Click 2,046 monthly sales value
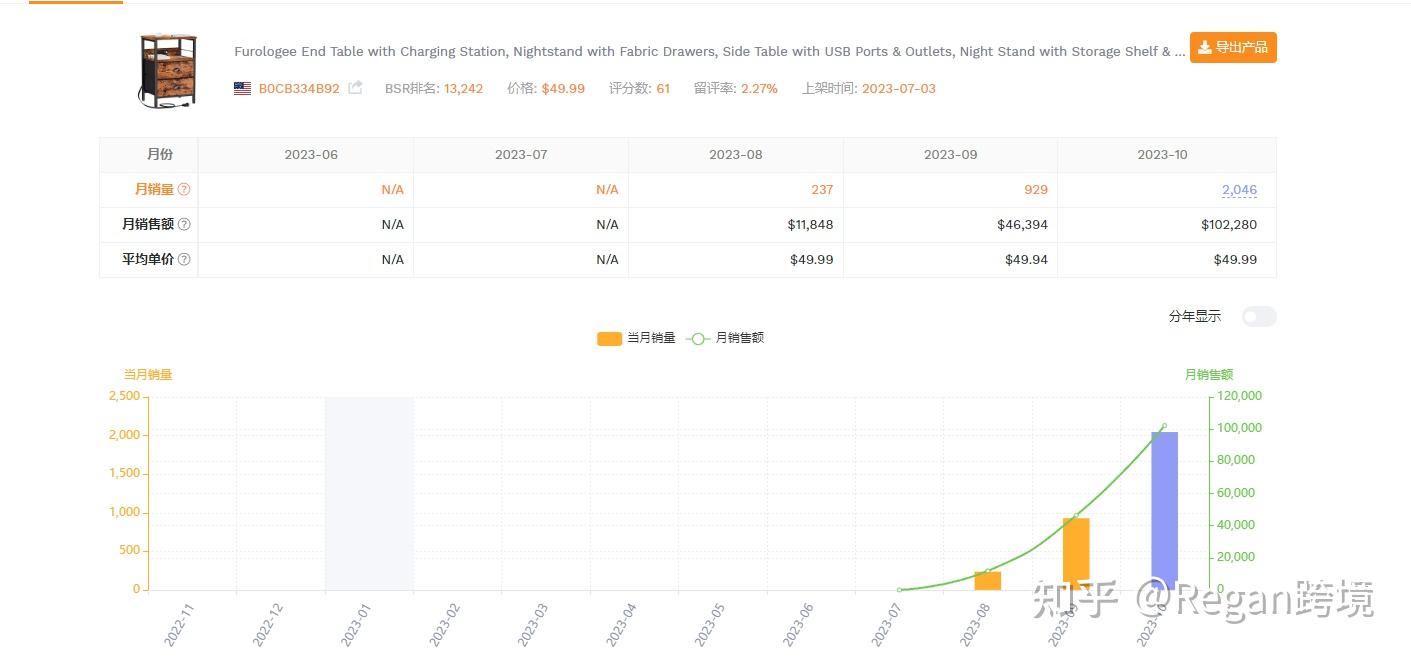1411x662 pixels. (x=1238, y=190)
